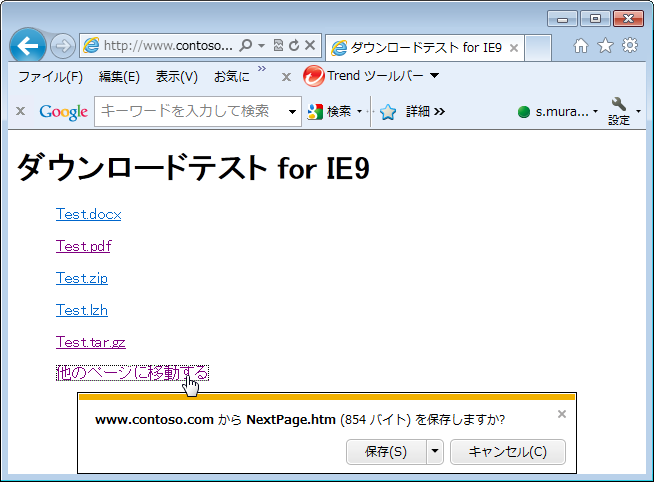Viewport: 654px width, 482px height.
Task: Dismiss the download notification bar
Action: point(562,414)
